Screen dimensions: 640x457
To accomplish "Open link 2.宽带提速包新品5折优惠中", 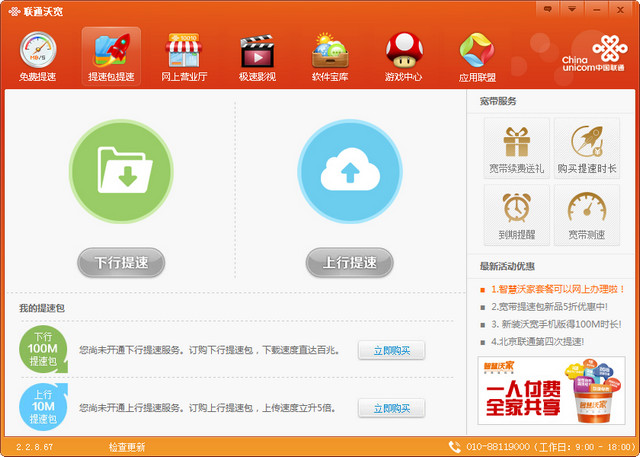I will (x=549, y=307).
